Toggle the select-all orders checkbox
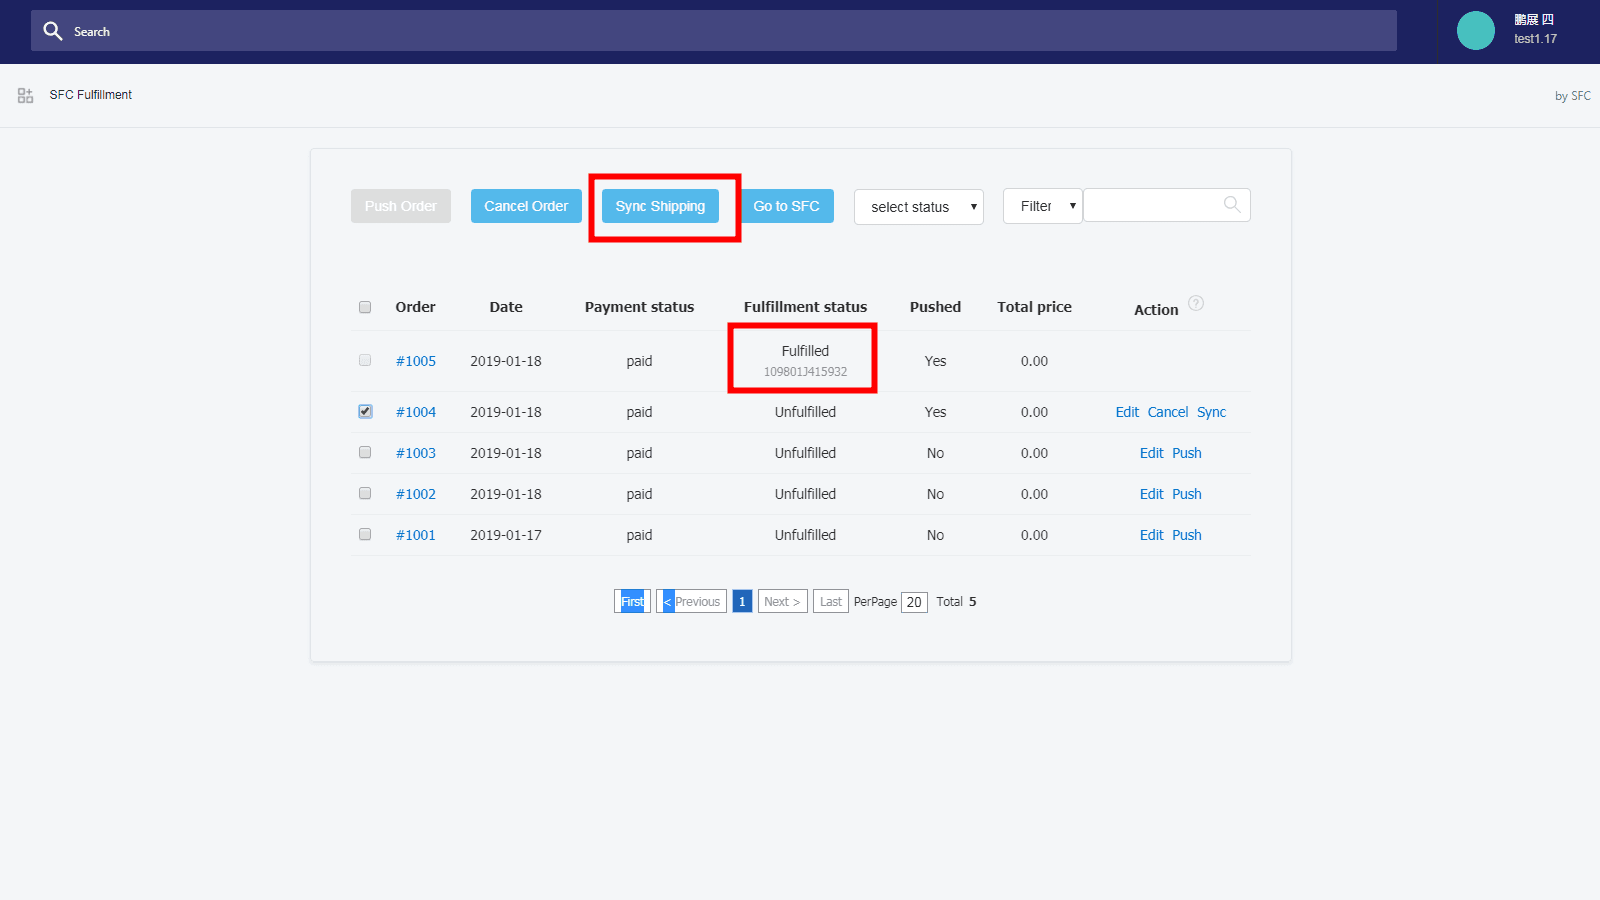 coord(365,307)
